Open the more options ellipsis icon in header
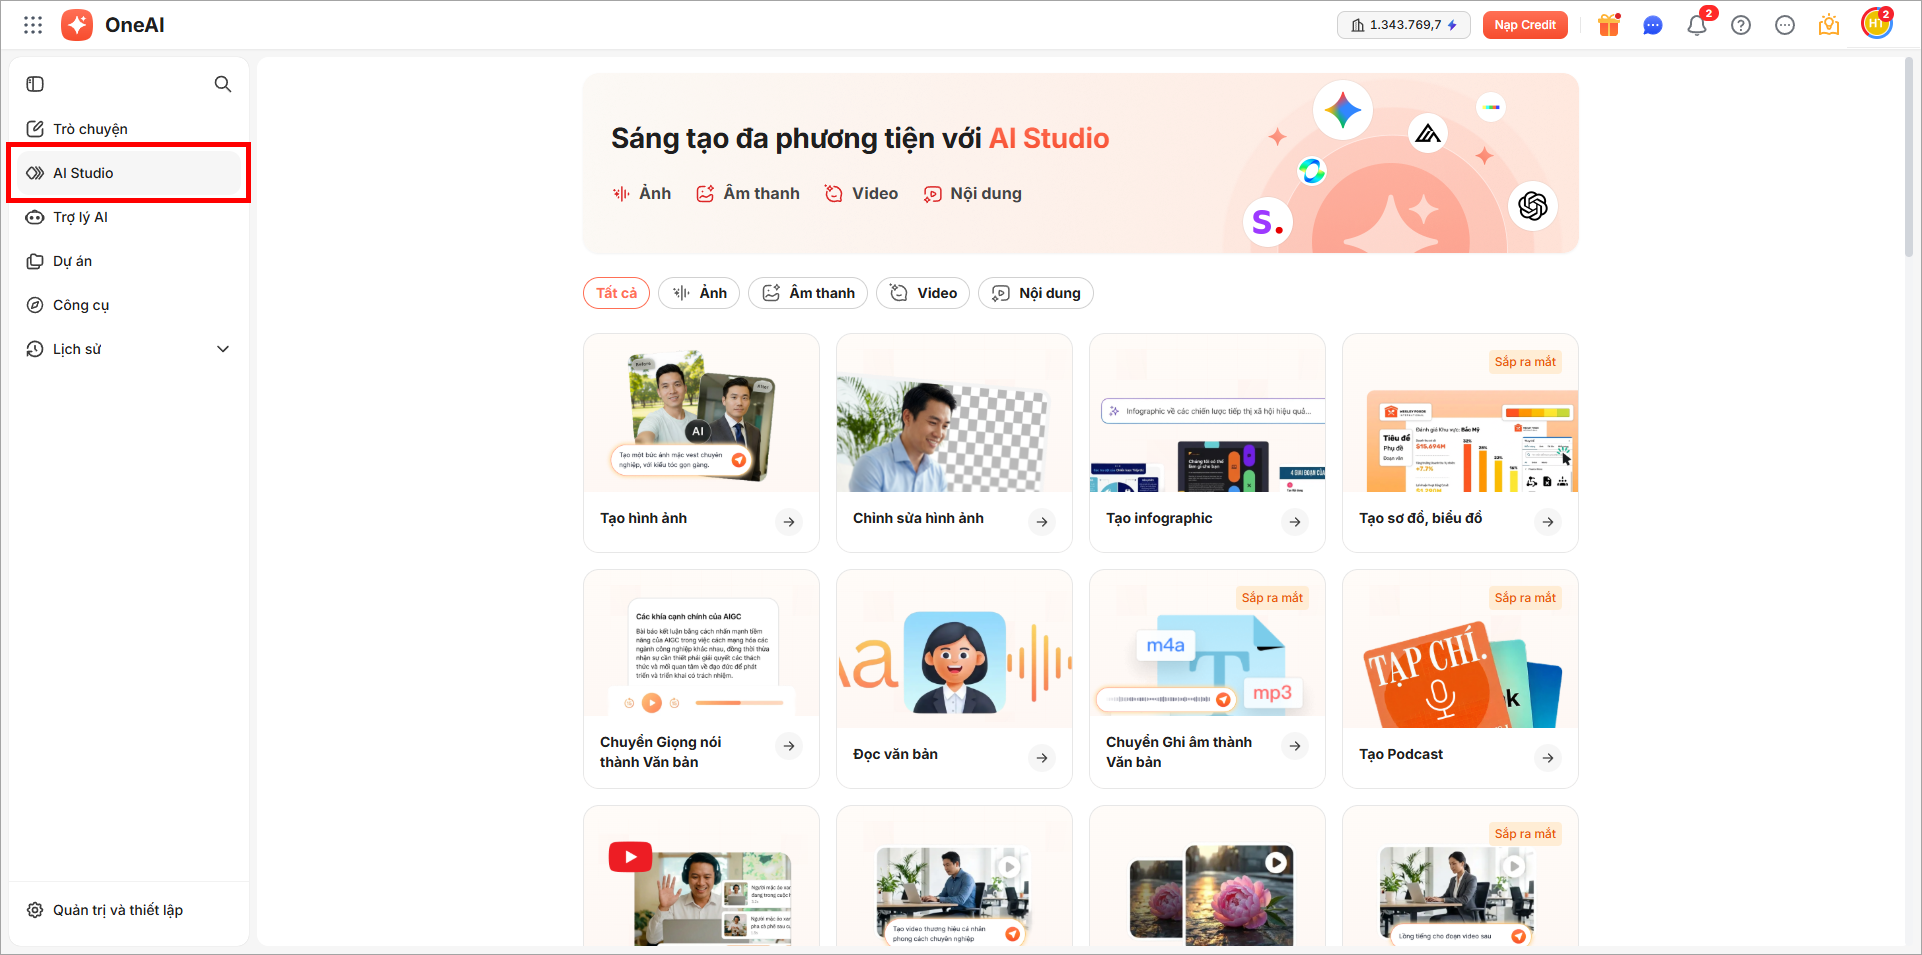Image resolution: width=1922 pixels, height=955 pixels. [x=1785, y=25]
